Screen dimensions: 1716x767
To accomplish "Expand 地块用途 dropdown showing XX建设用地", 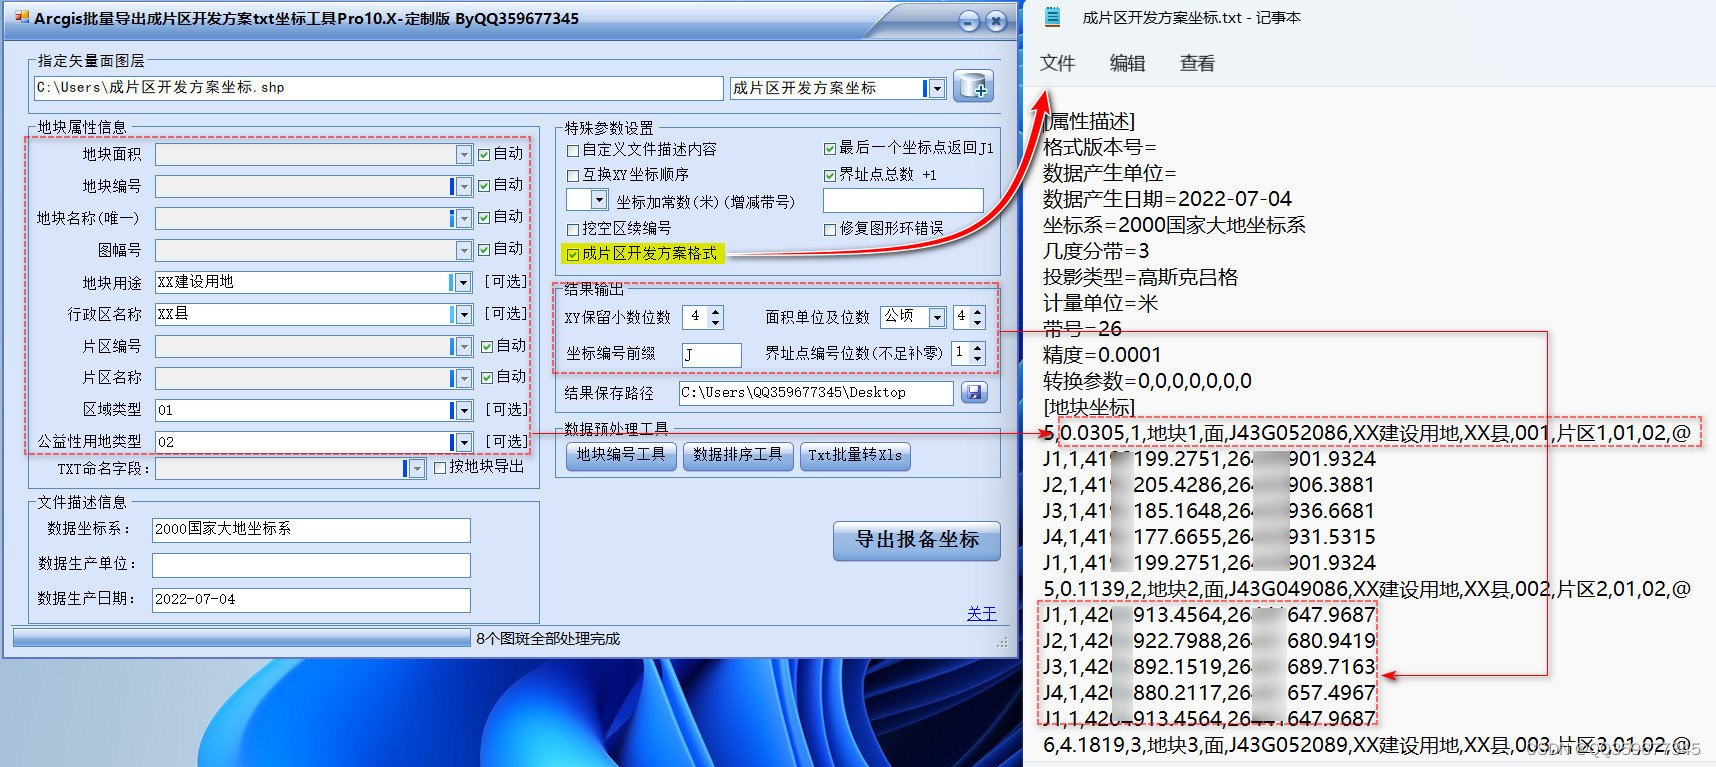I will [464, 282].
